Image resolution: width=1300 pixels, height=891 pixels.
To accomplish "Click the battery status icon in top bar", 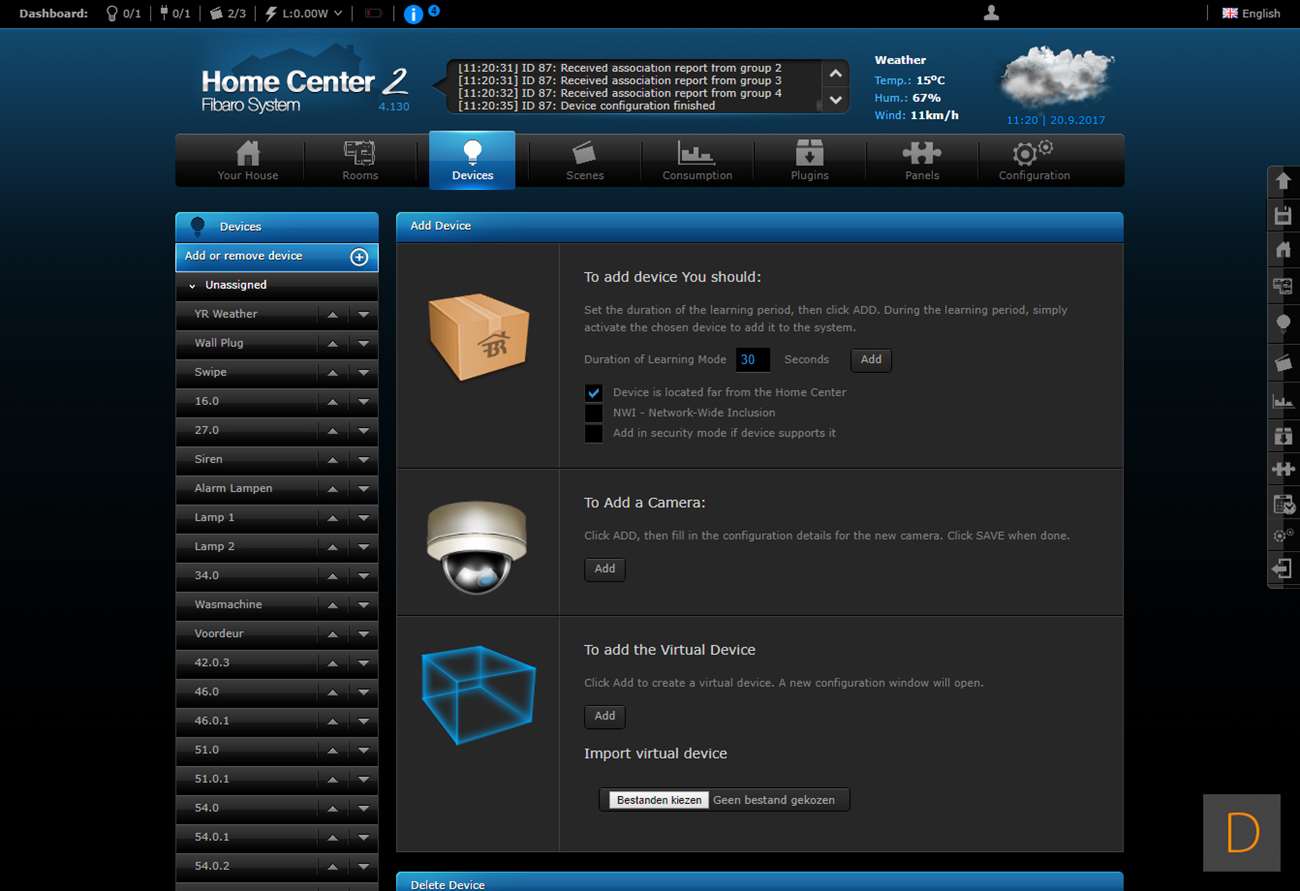I will pyautogui.click(x=373, y=14).
